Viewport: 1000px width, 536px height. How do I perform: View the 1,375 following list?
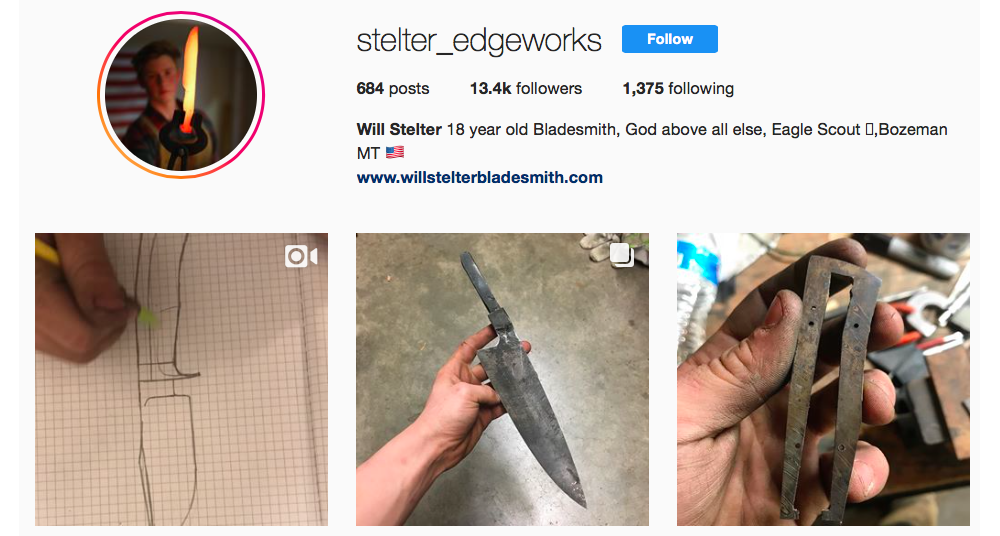pos(678,89)
